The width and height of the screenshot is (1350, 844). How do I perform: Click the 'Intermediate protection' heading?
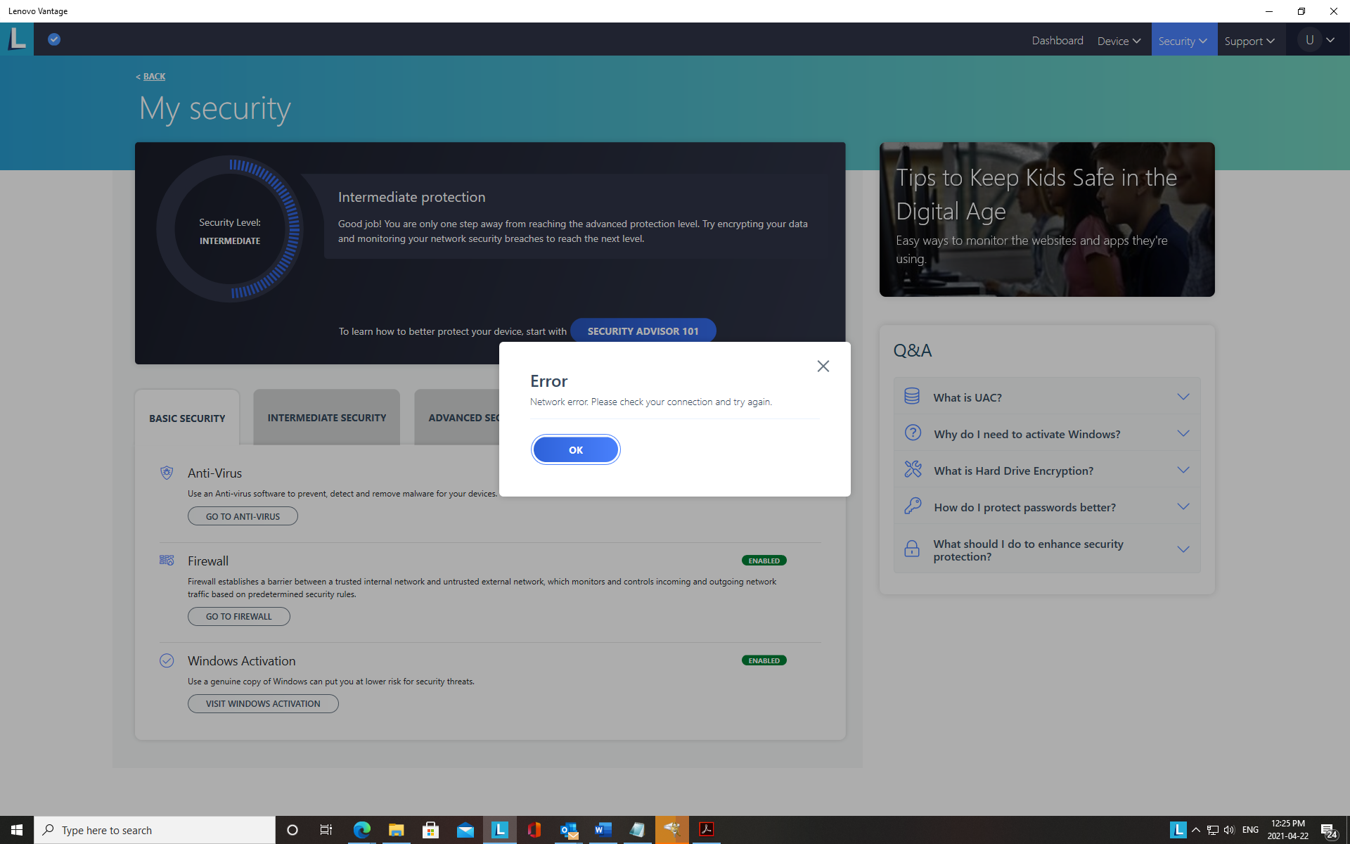click(x=411, y=197)
